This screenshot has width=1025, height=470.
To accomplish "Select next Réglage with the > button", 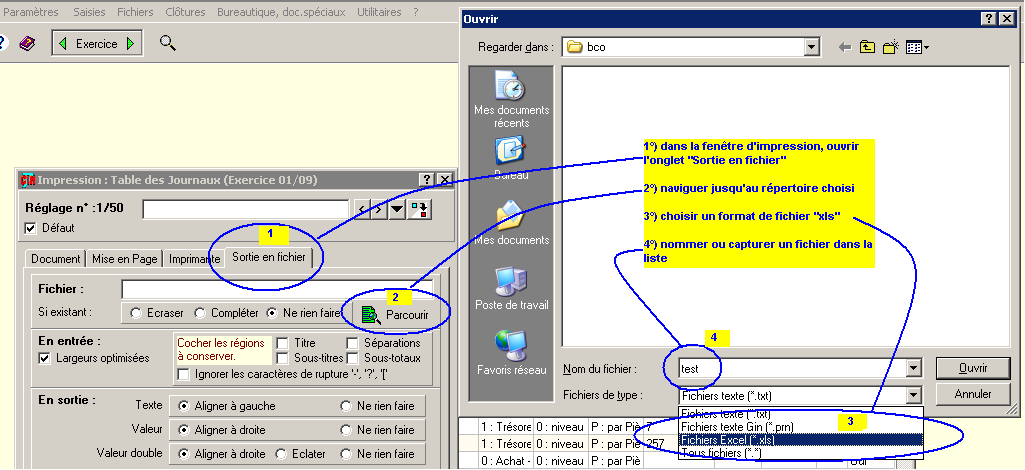I will 378,210.
